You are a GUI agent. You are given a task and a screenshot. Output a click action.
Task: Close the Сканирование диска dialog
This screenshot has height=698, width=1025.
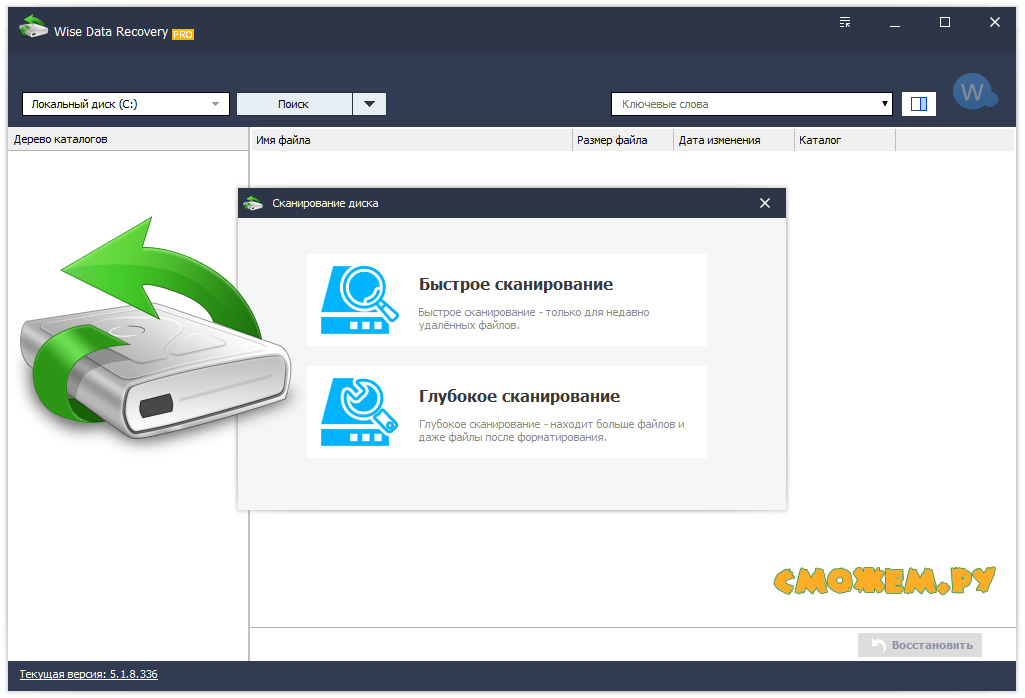(x=765, y=203)
